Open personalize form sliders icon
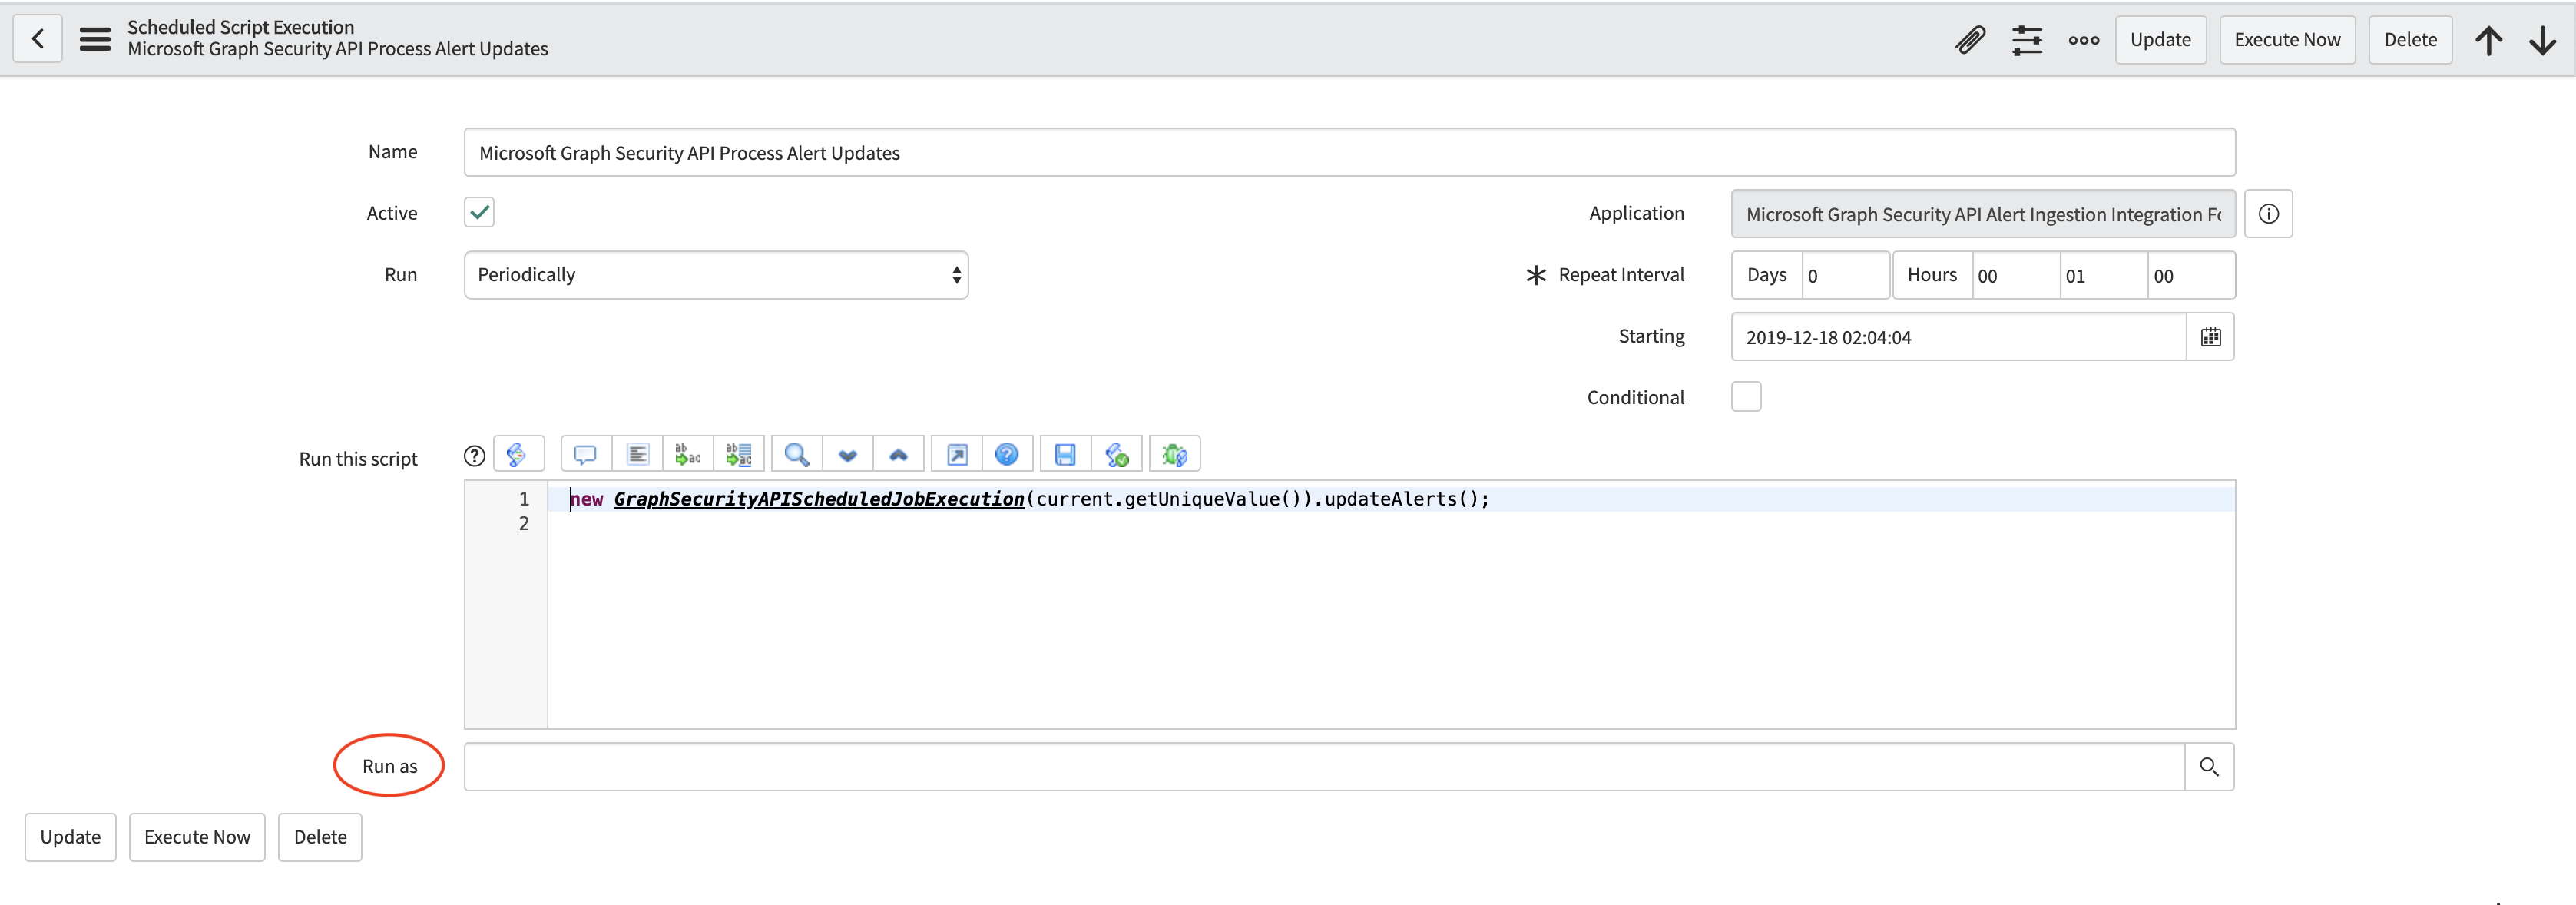2576x905 pixels. click(2027, 40)
